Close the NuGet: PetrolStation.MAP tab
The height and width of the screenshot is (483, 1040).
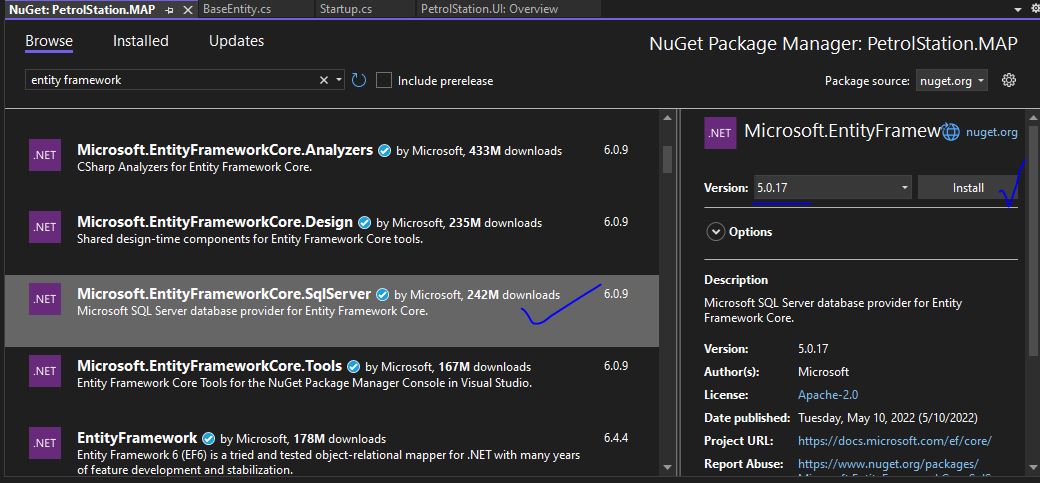(x=186, y=9)
